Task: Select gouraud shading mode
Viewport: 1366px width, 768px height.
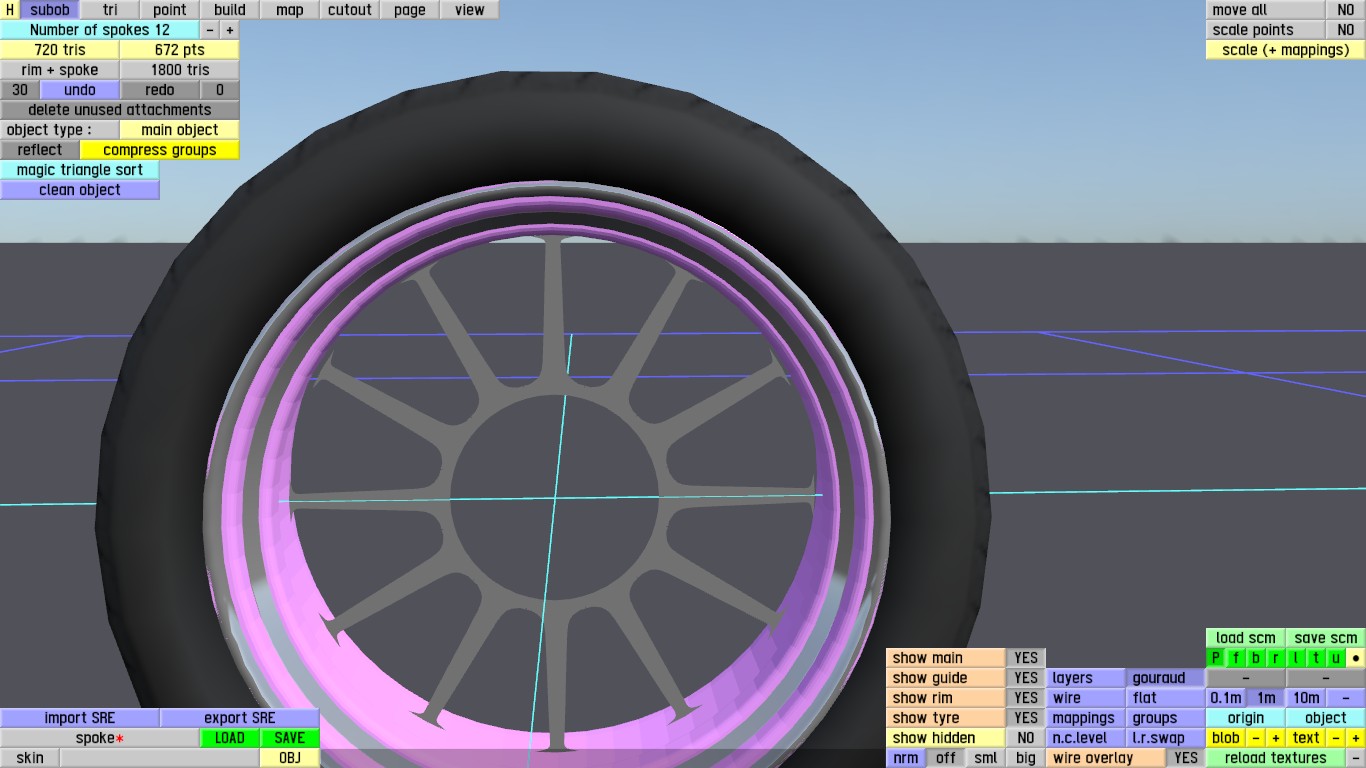Action: tap(1166, 678)
